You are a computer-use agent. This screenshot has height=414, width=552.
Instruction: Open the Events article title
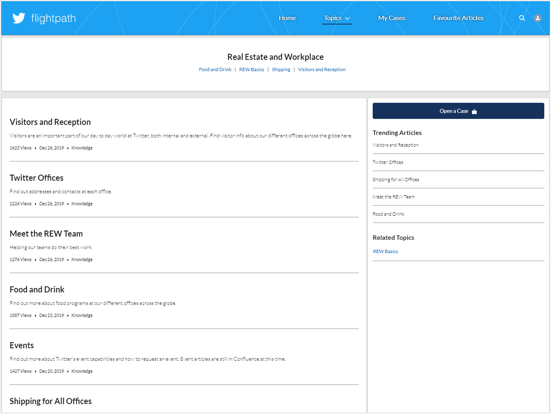click(x=21, y=345)
